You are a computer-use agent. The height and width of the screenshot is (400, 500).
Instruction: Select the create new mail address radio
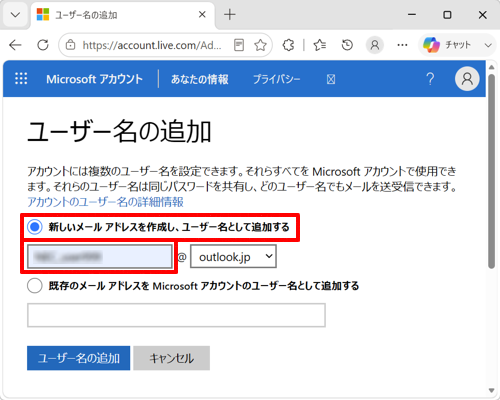pyautogui.click(x=35, y=227)
